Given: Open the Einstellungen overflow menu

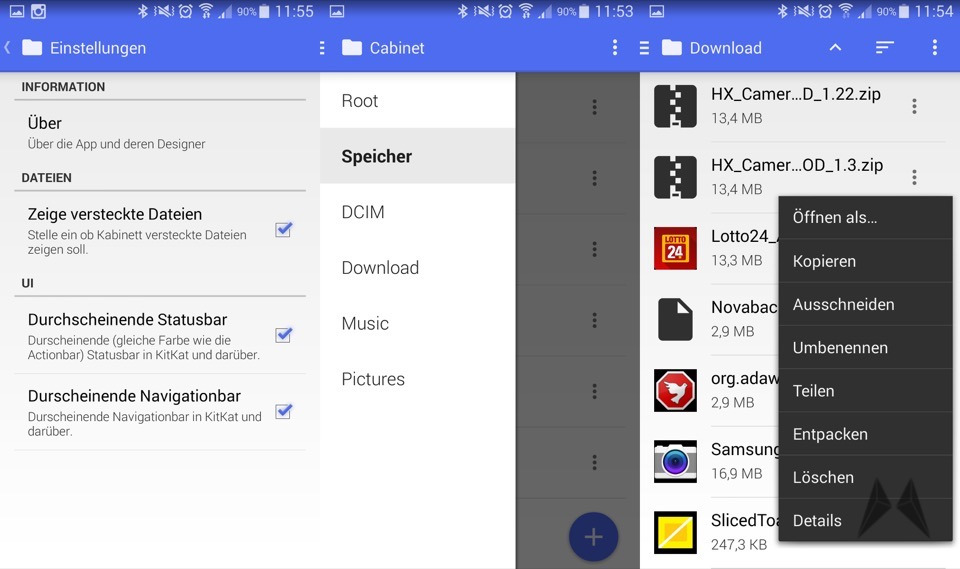Looking at the screenshot, I should click(x=321, y=48).
